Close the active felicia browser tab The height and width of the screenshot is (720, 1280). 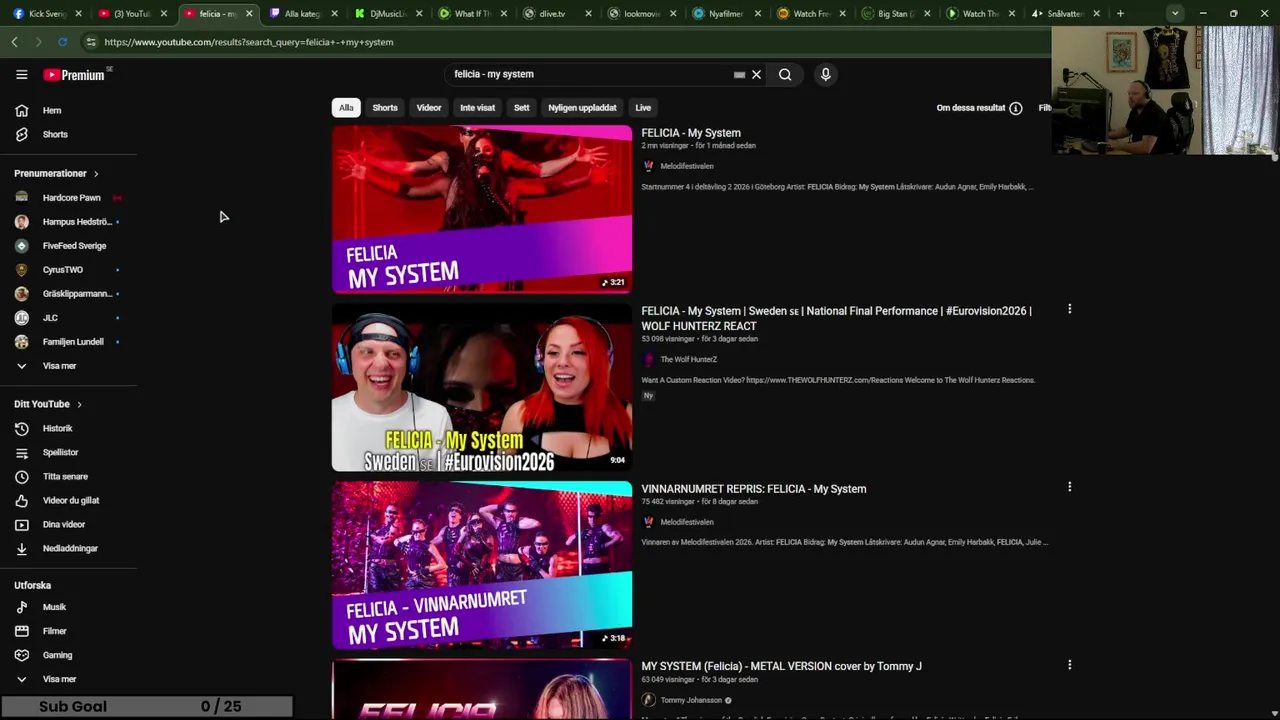click(x=249, y=14)
